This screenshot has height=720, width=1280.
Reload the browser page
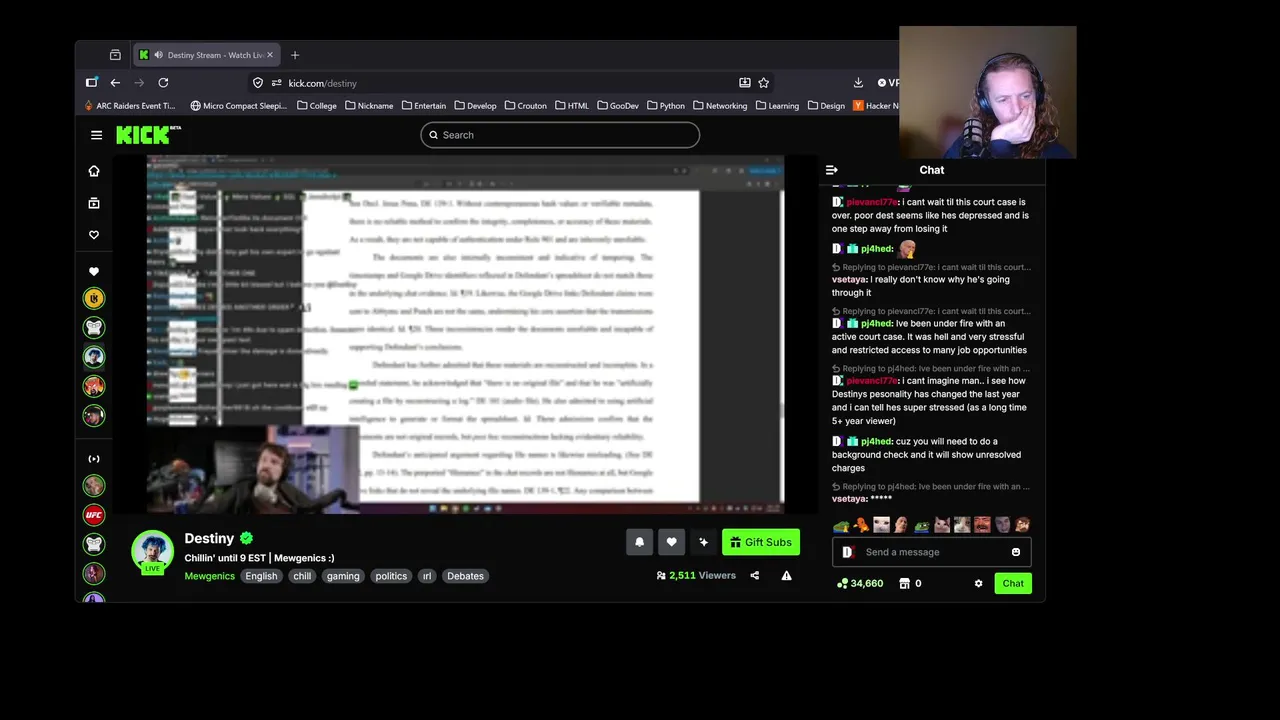(x=163, y=83)
